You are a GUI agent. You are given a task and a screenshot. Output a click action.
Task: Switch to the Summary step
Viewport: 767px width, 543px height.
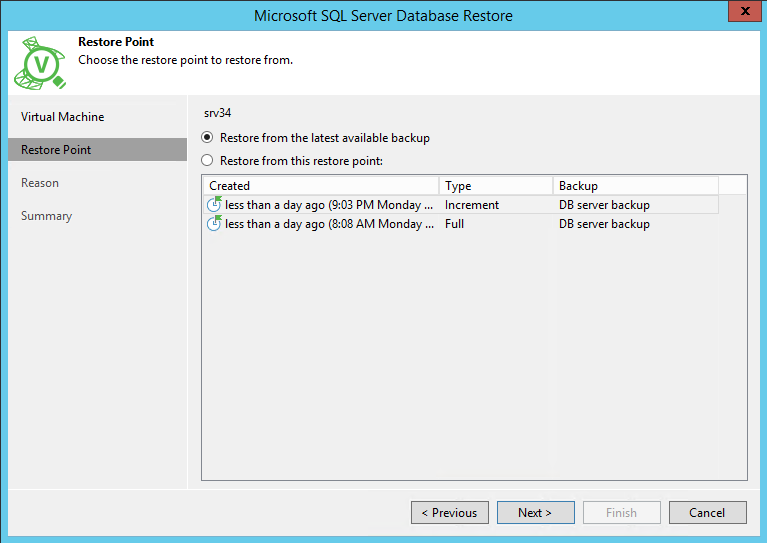point(46,216)
